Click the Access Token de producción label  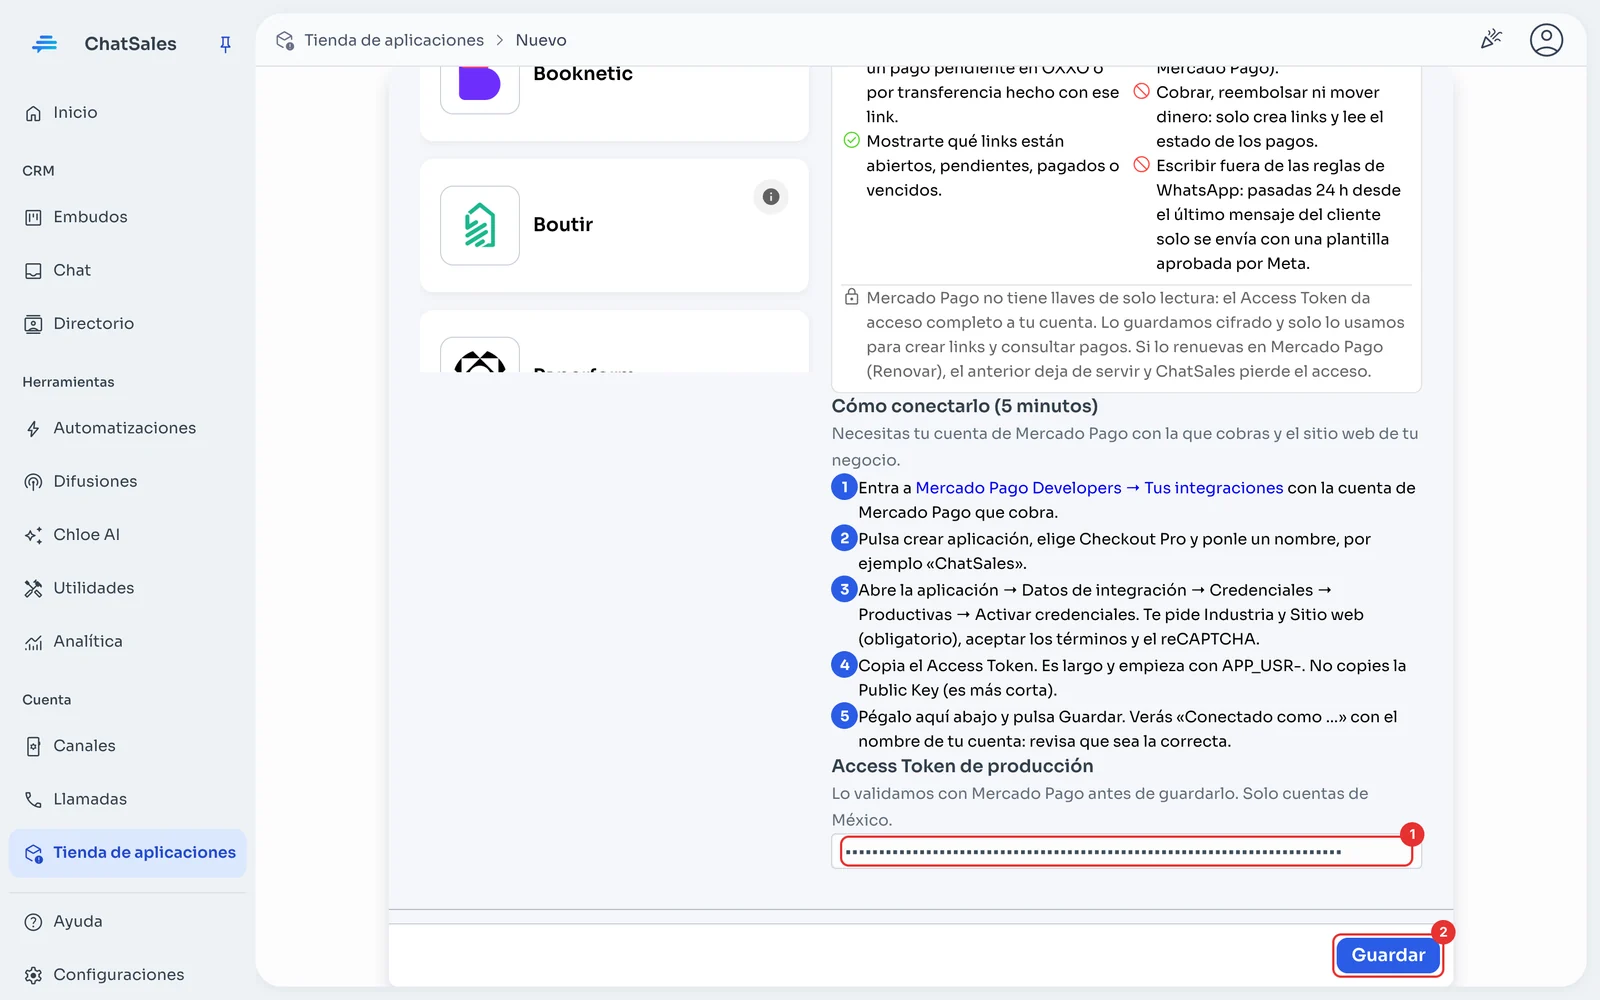962,766
